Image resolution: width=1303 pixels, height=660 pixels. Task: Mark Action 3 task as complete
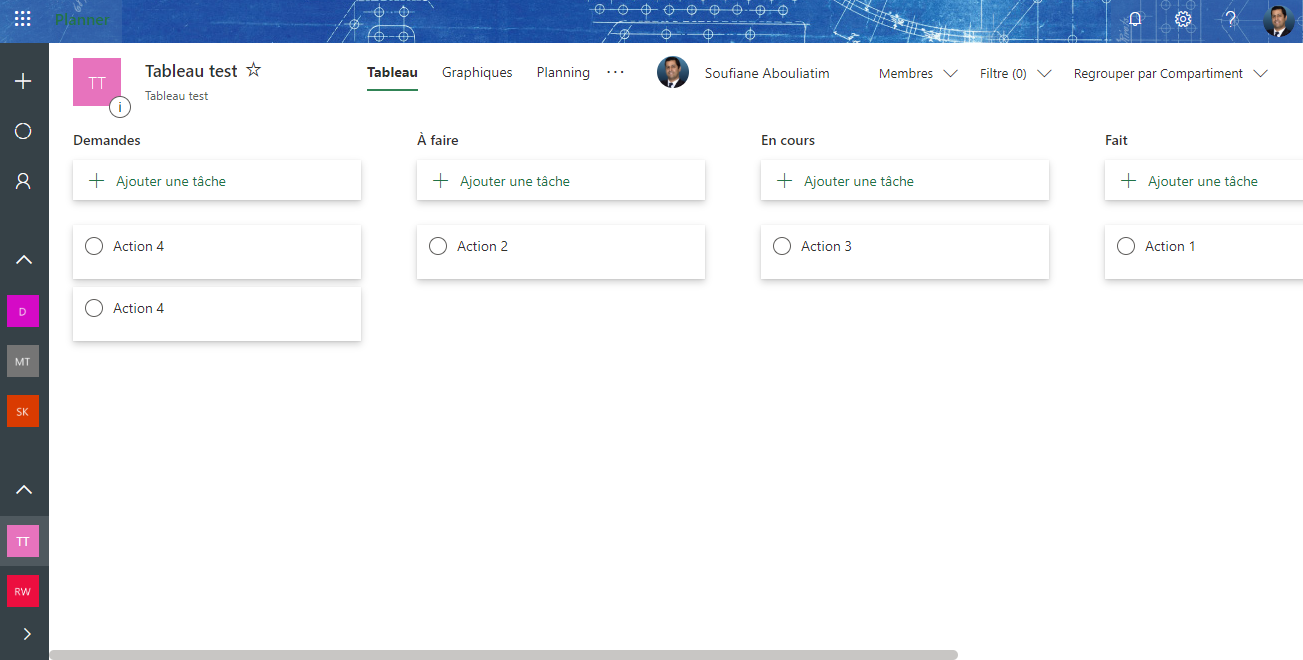[x=782, y=246]
